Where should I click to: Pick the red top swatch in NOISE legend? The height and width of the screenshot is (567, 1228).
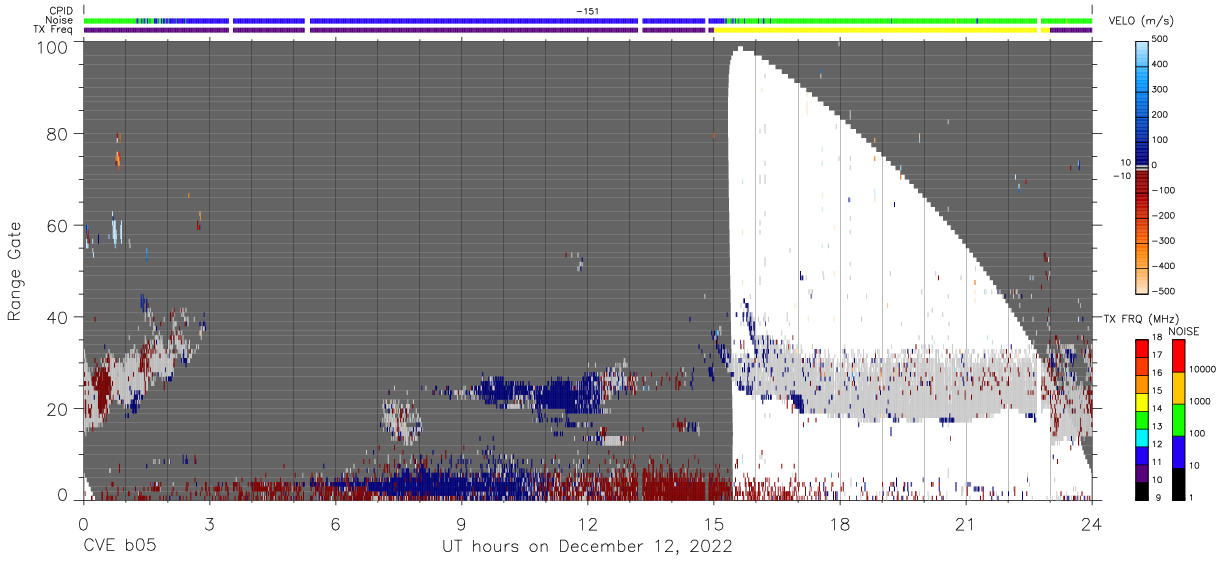(x=1178, y=356)
